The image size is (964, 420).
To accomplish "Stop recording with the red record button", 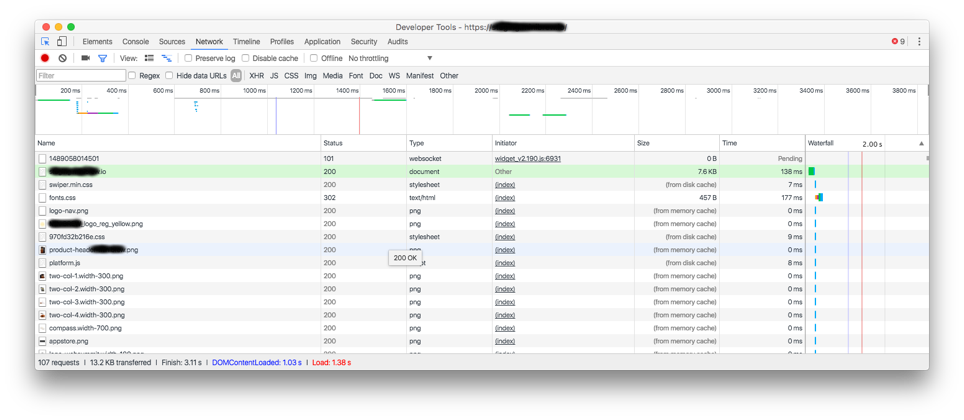I will pos(45,58).
